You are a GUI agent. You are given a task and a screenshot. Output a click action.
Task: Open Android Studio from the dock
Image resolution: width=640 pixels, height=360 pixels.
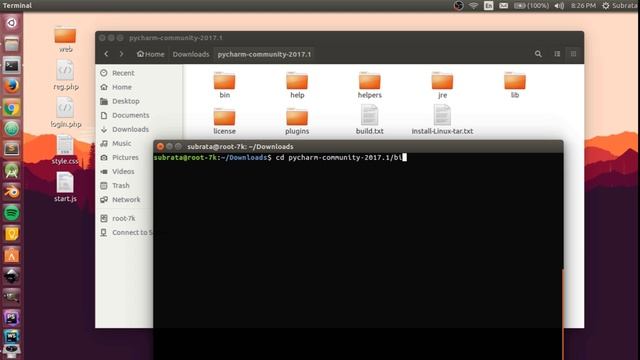(11, 171)
